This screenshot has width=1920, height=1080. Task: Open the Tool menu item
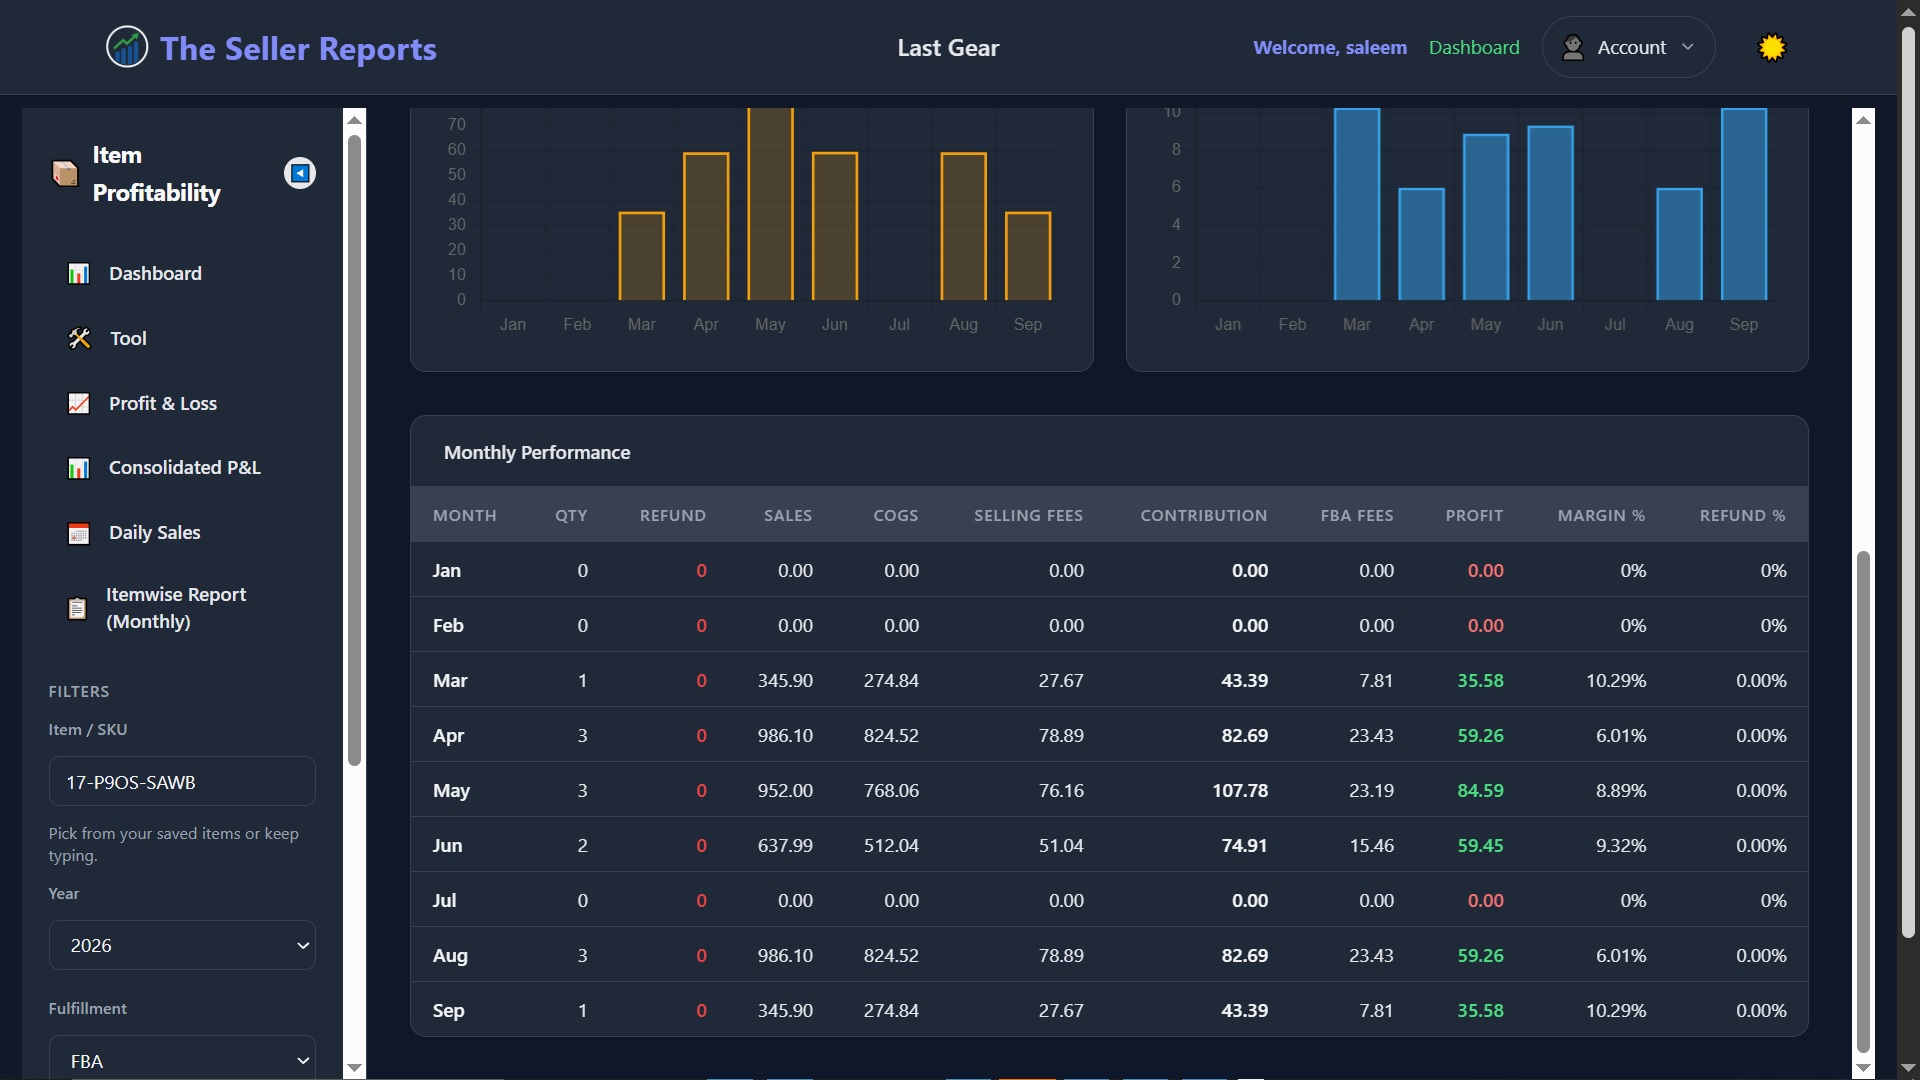[128, 338]
